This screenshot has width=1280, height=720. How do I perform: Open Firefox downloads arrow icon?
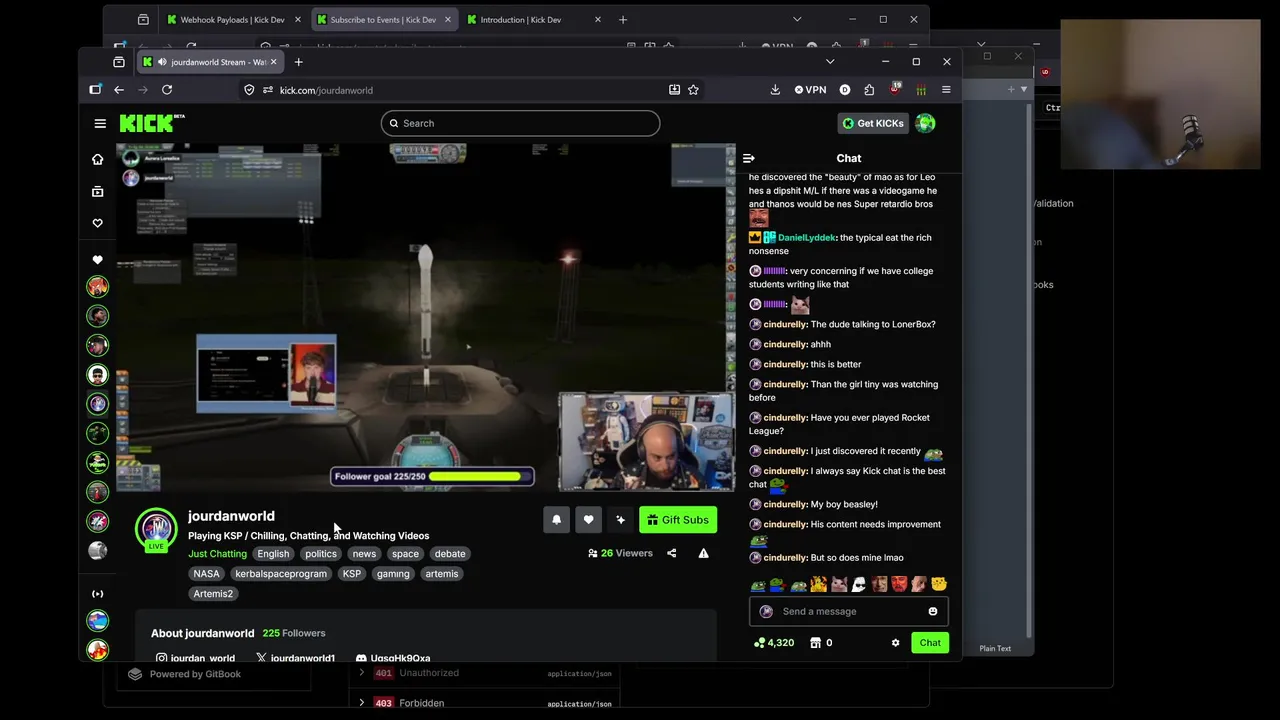pyautogui.click(x=775, y=90)
